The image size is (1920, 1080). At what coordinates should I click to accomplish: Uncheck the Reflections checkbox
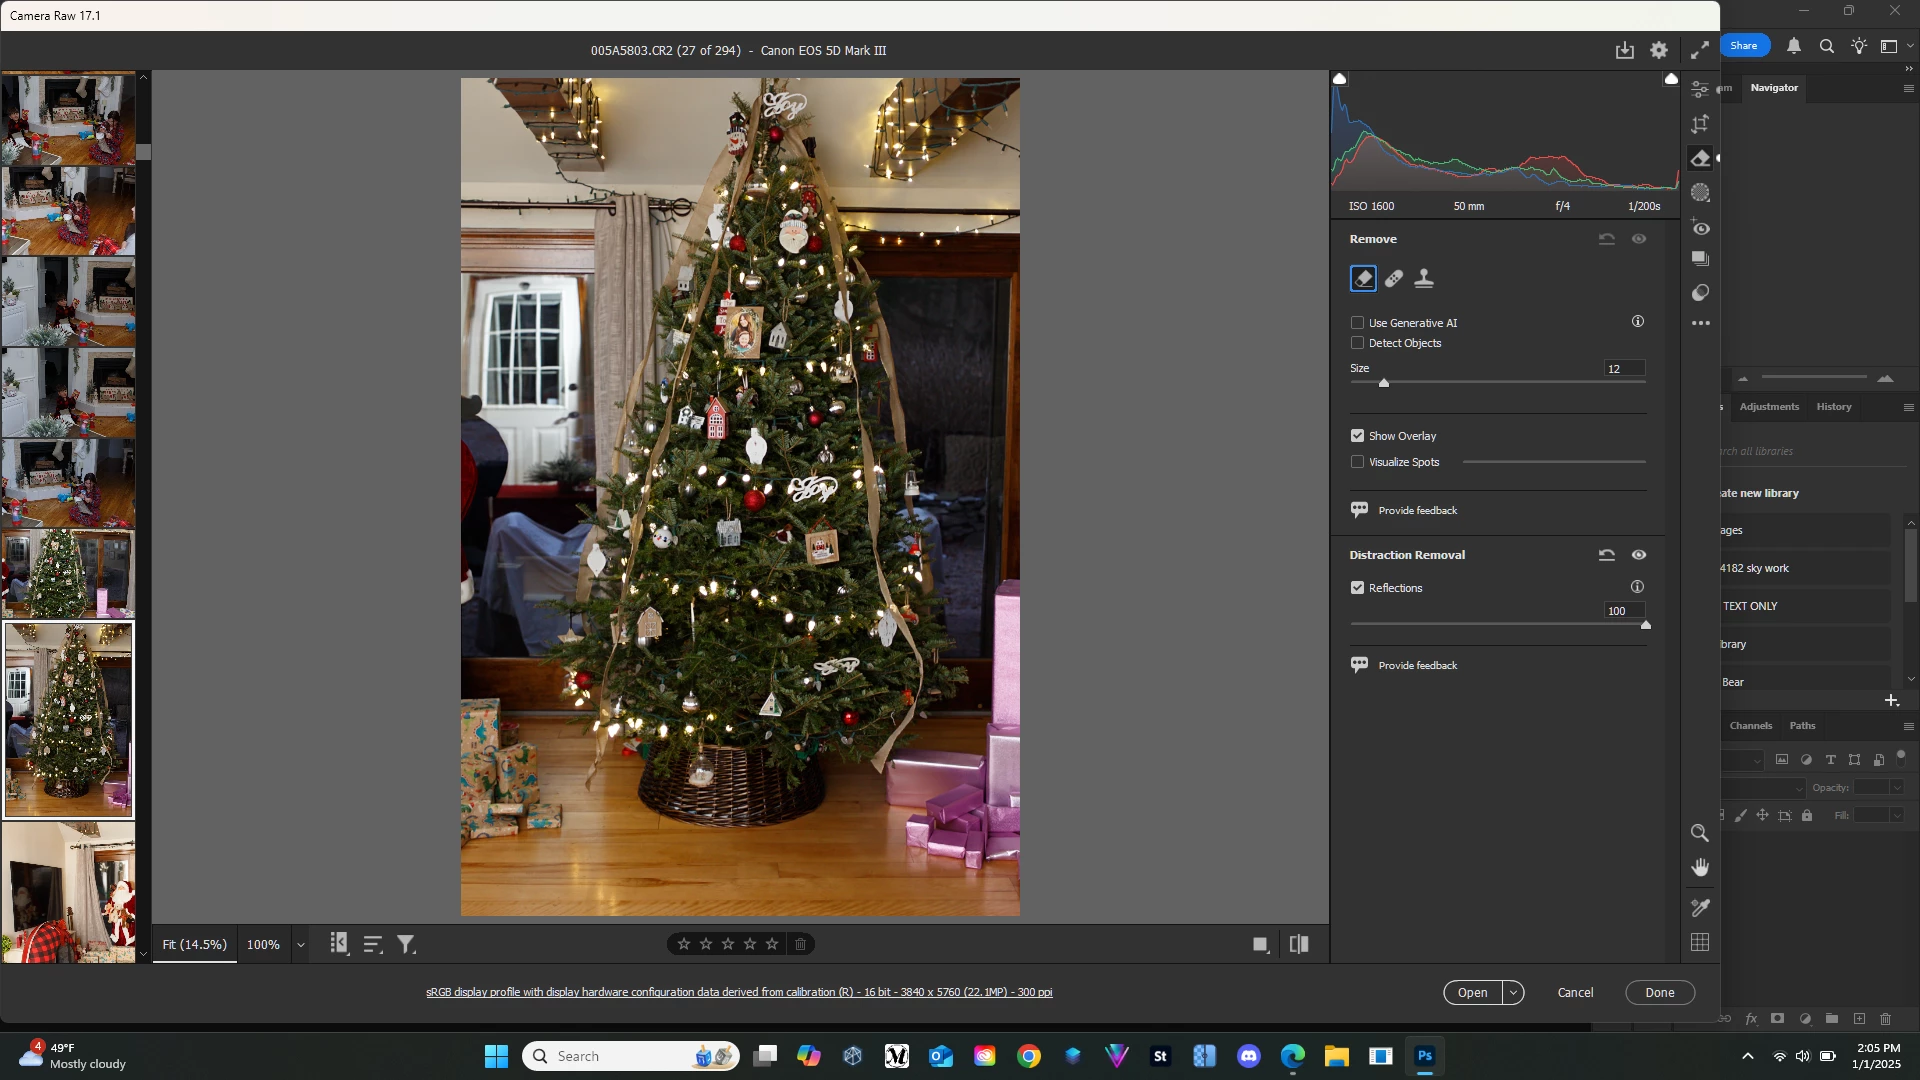(1357, 588)
